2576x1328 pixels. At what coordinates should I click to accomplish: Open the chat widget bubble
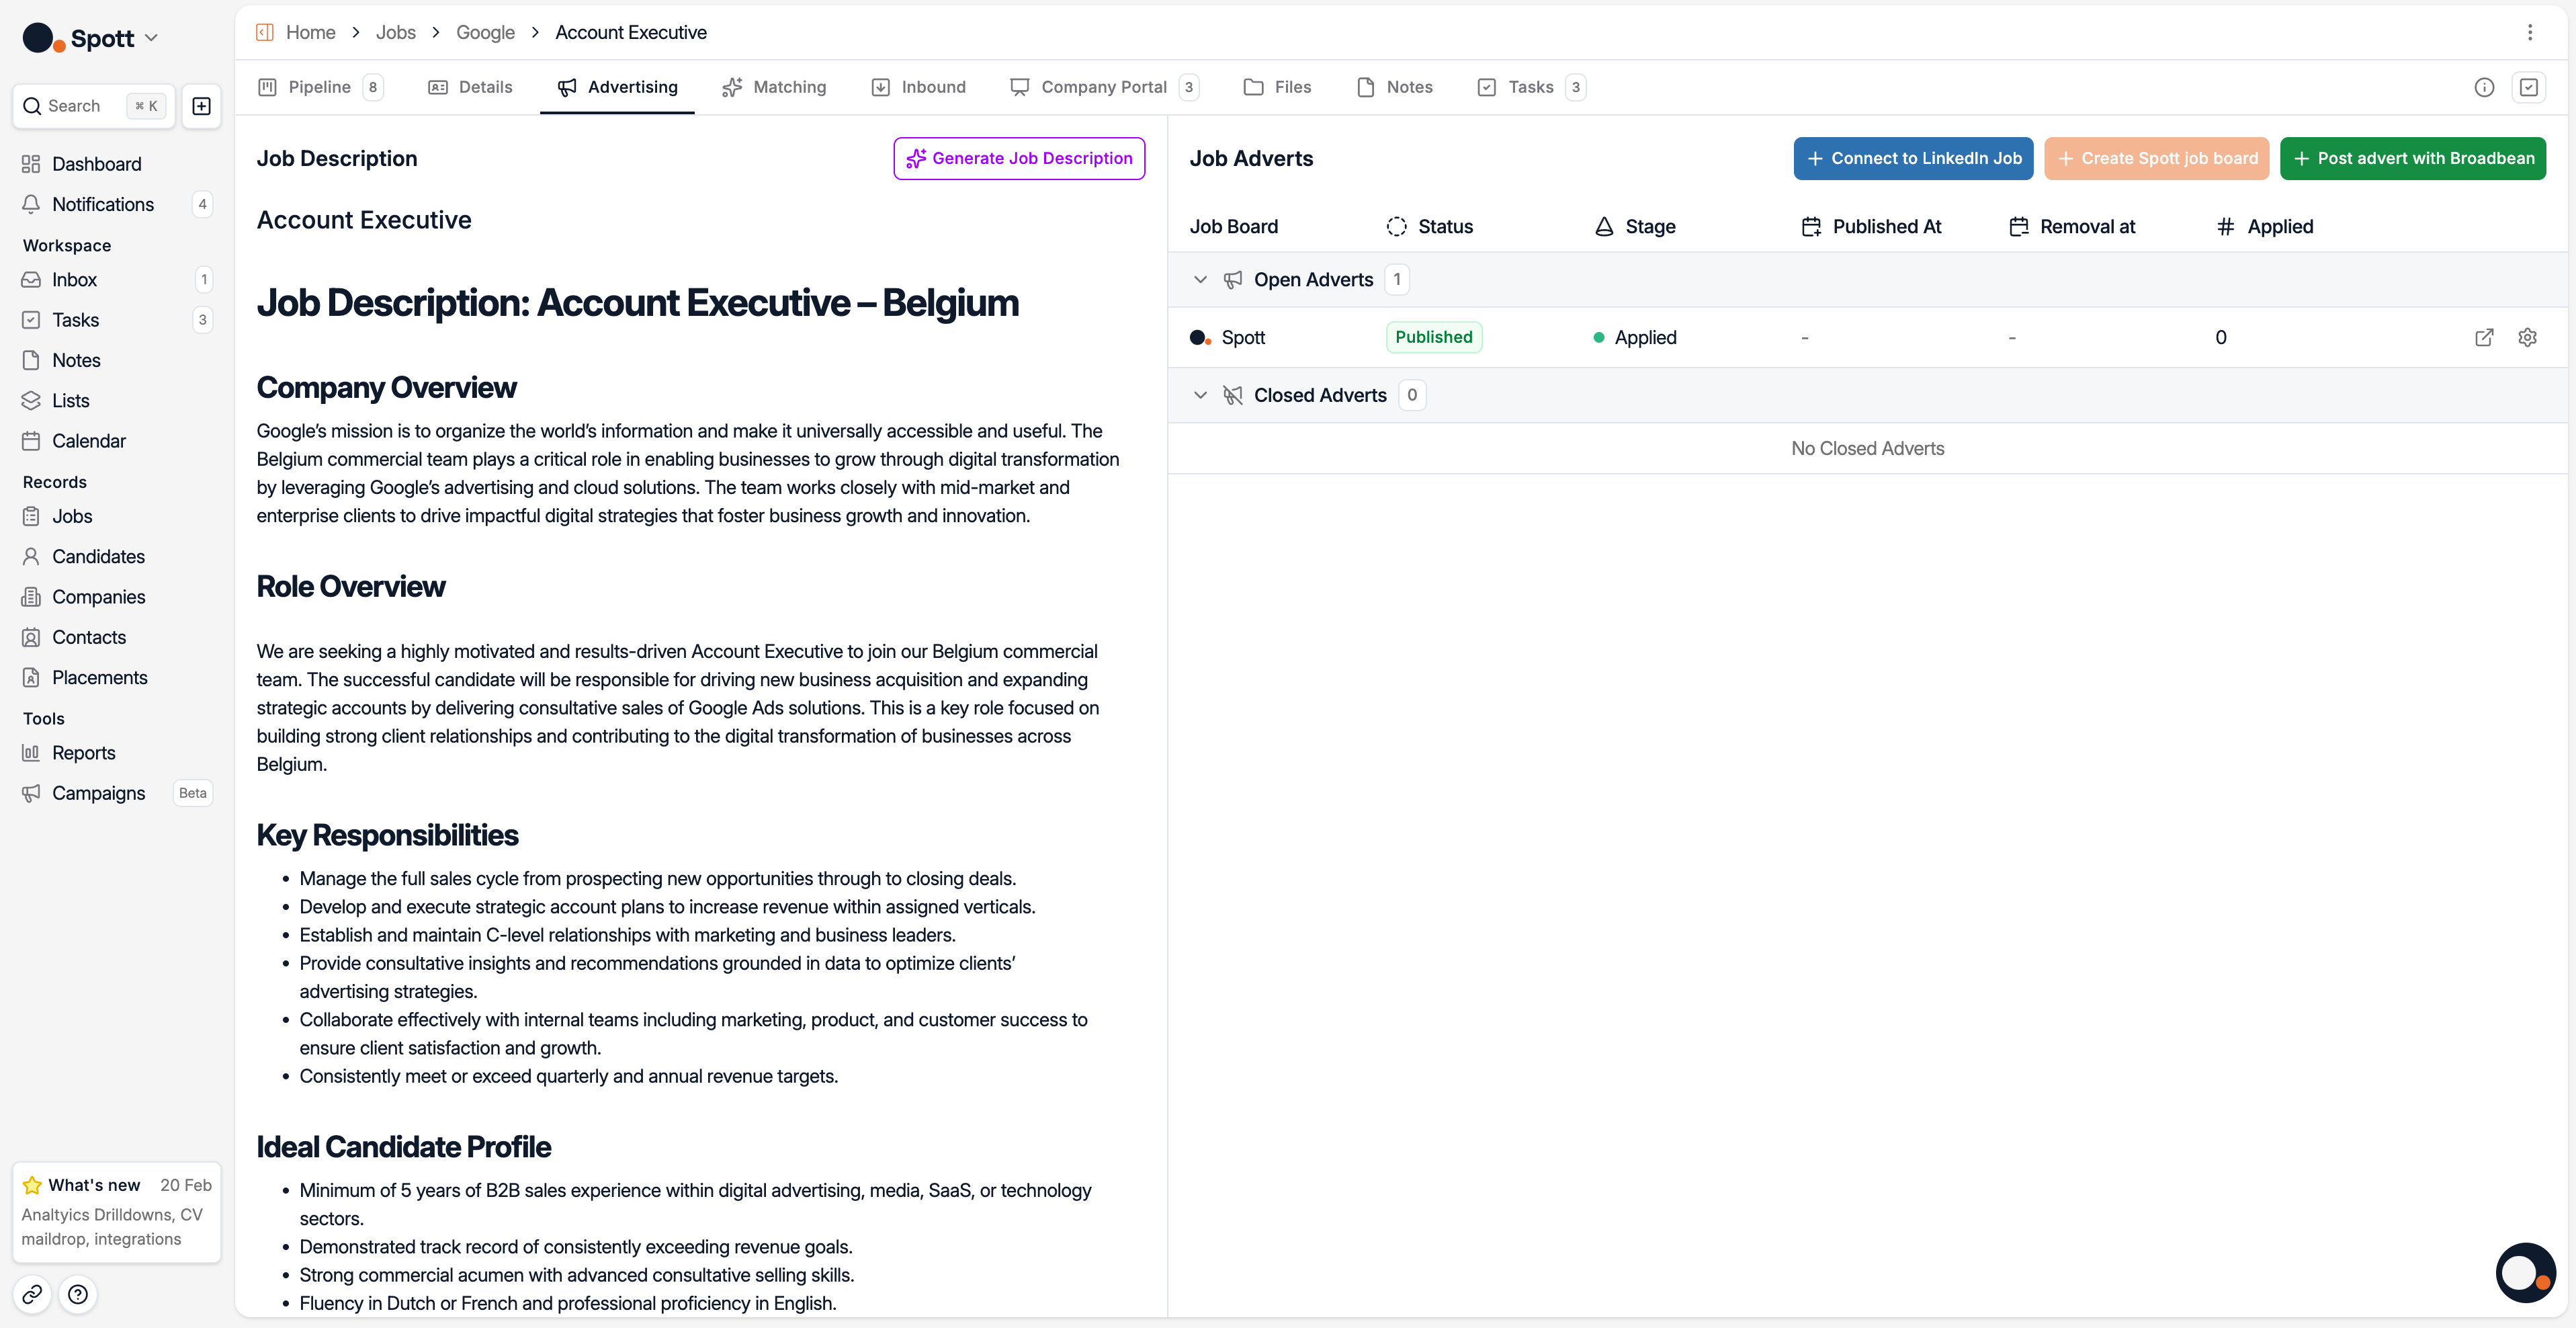pyautogui.click(x=2525, y=1272)
